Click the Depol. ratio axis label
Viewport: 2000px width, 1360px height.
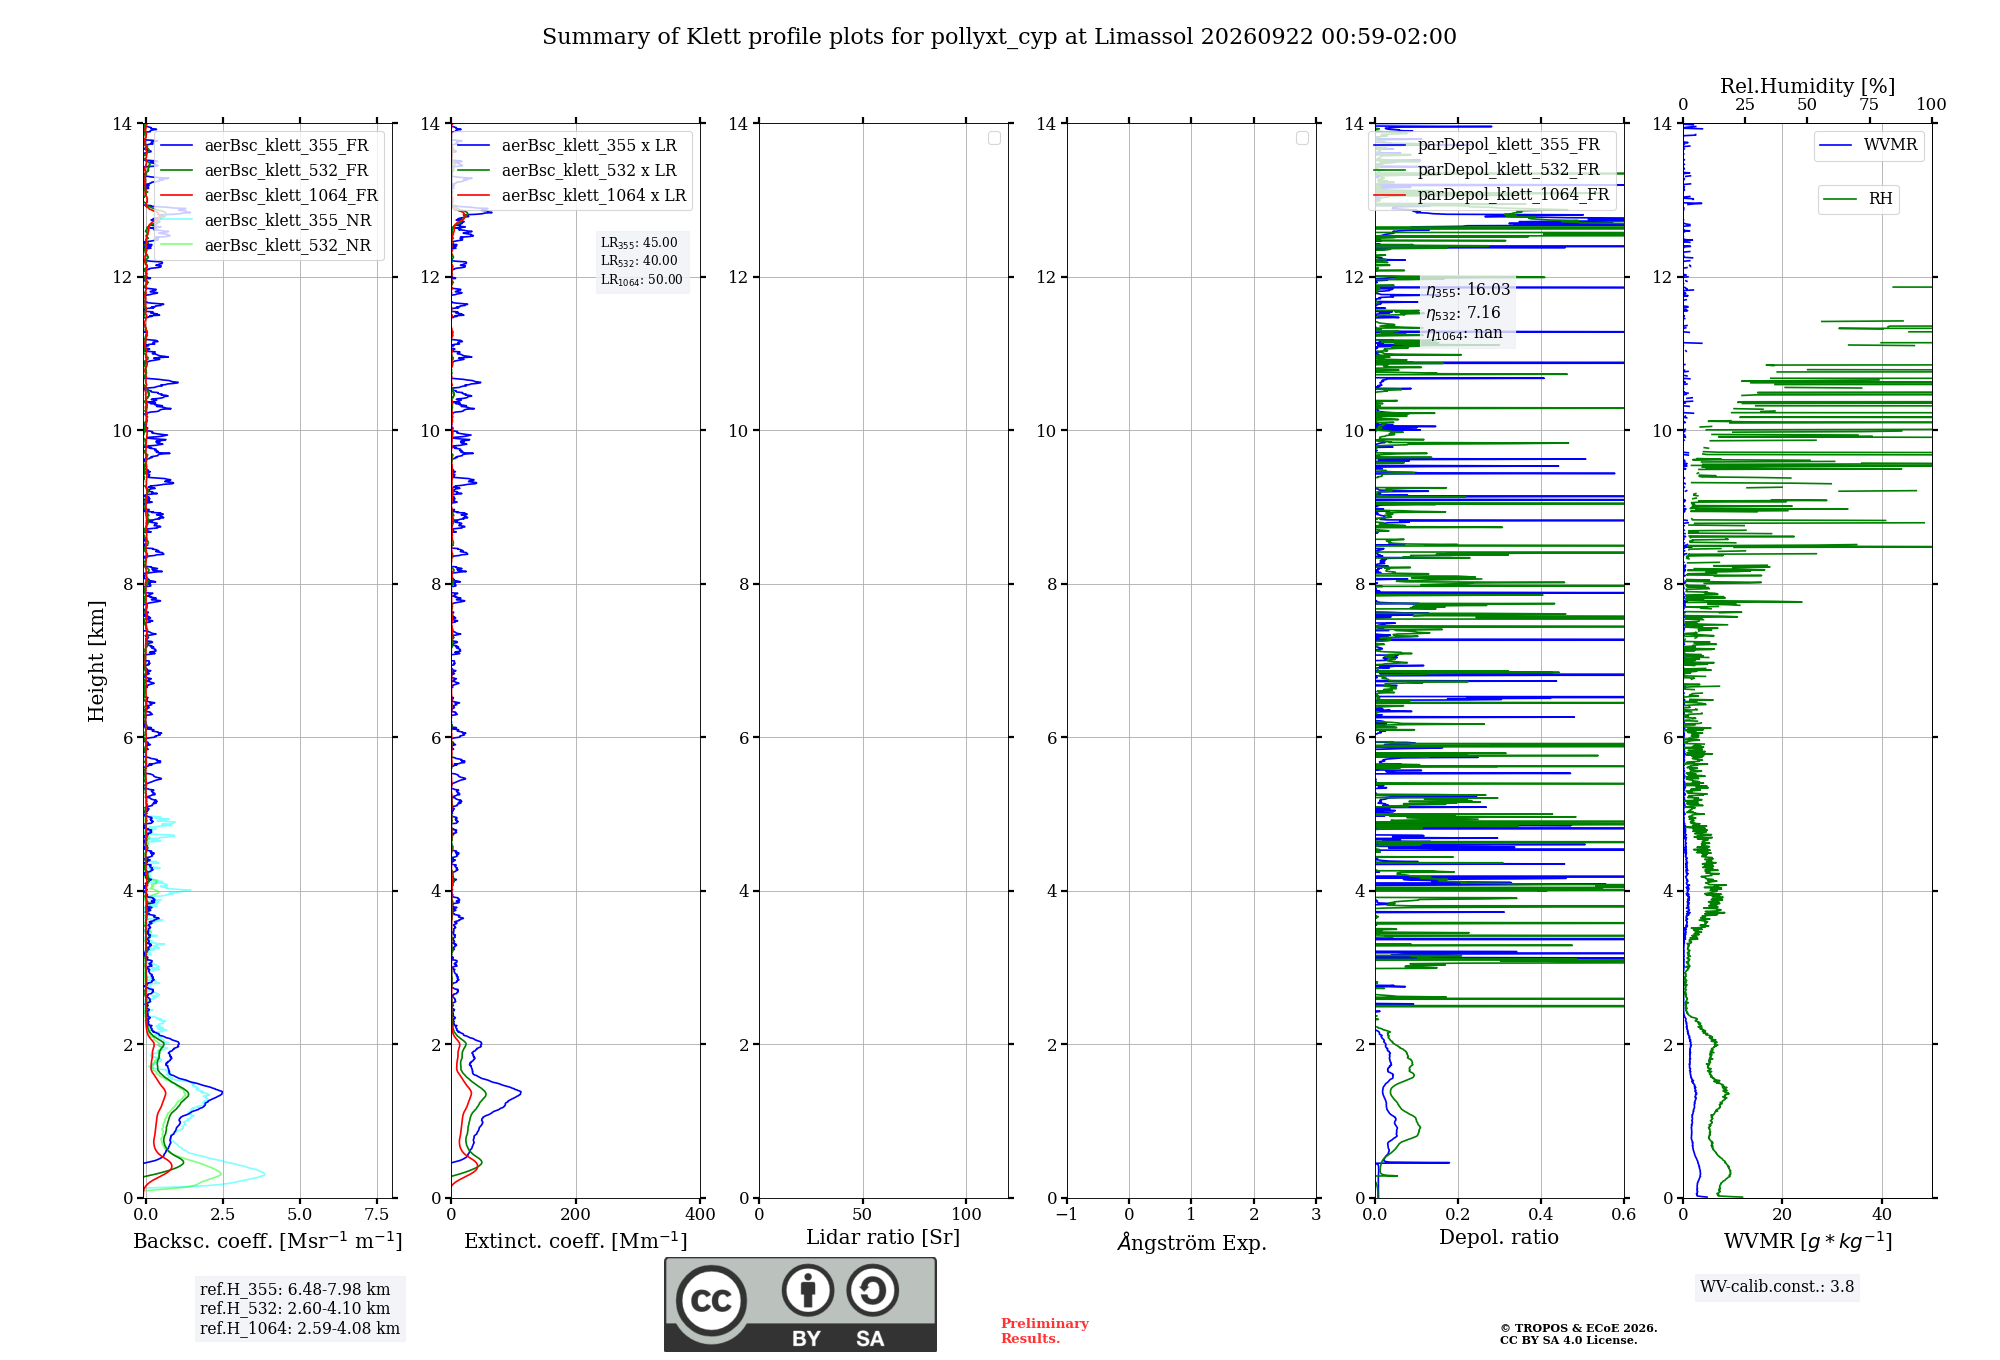tap(1499, 1238)
